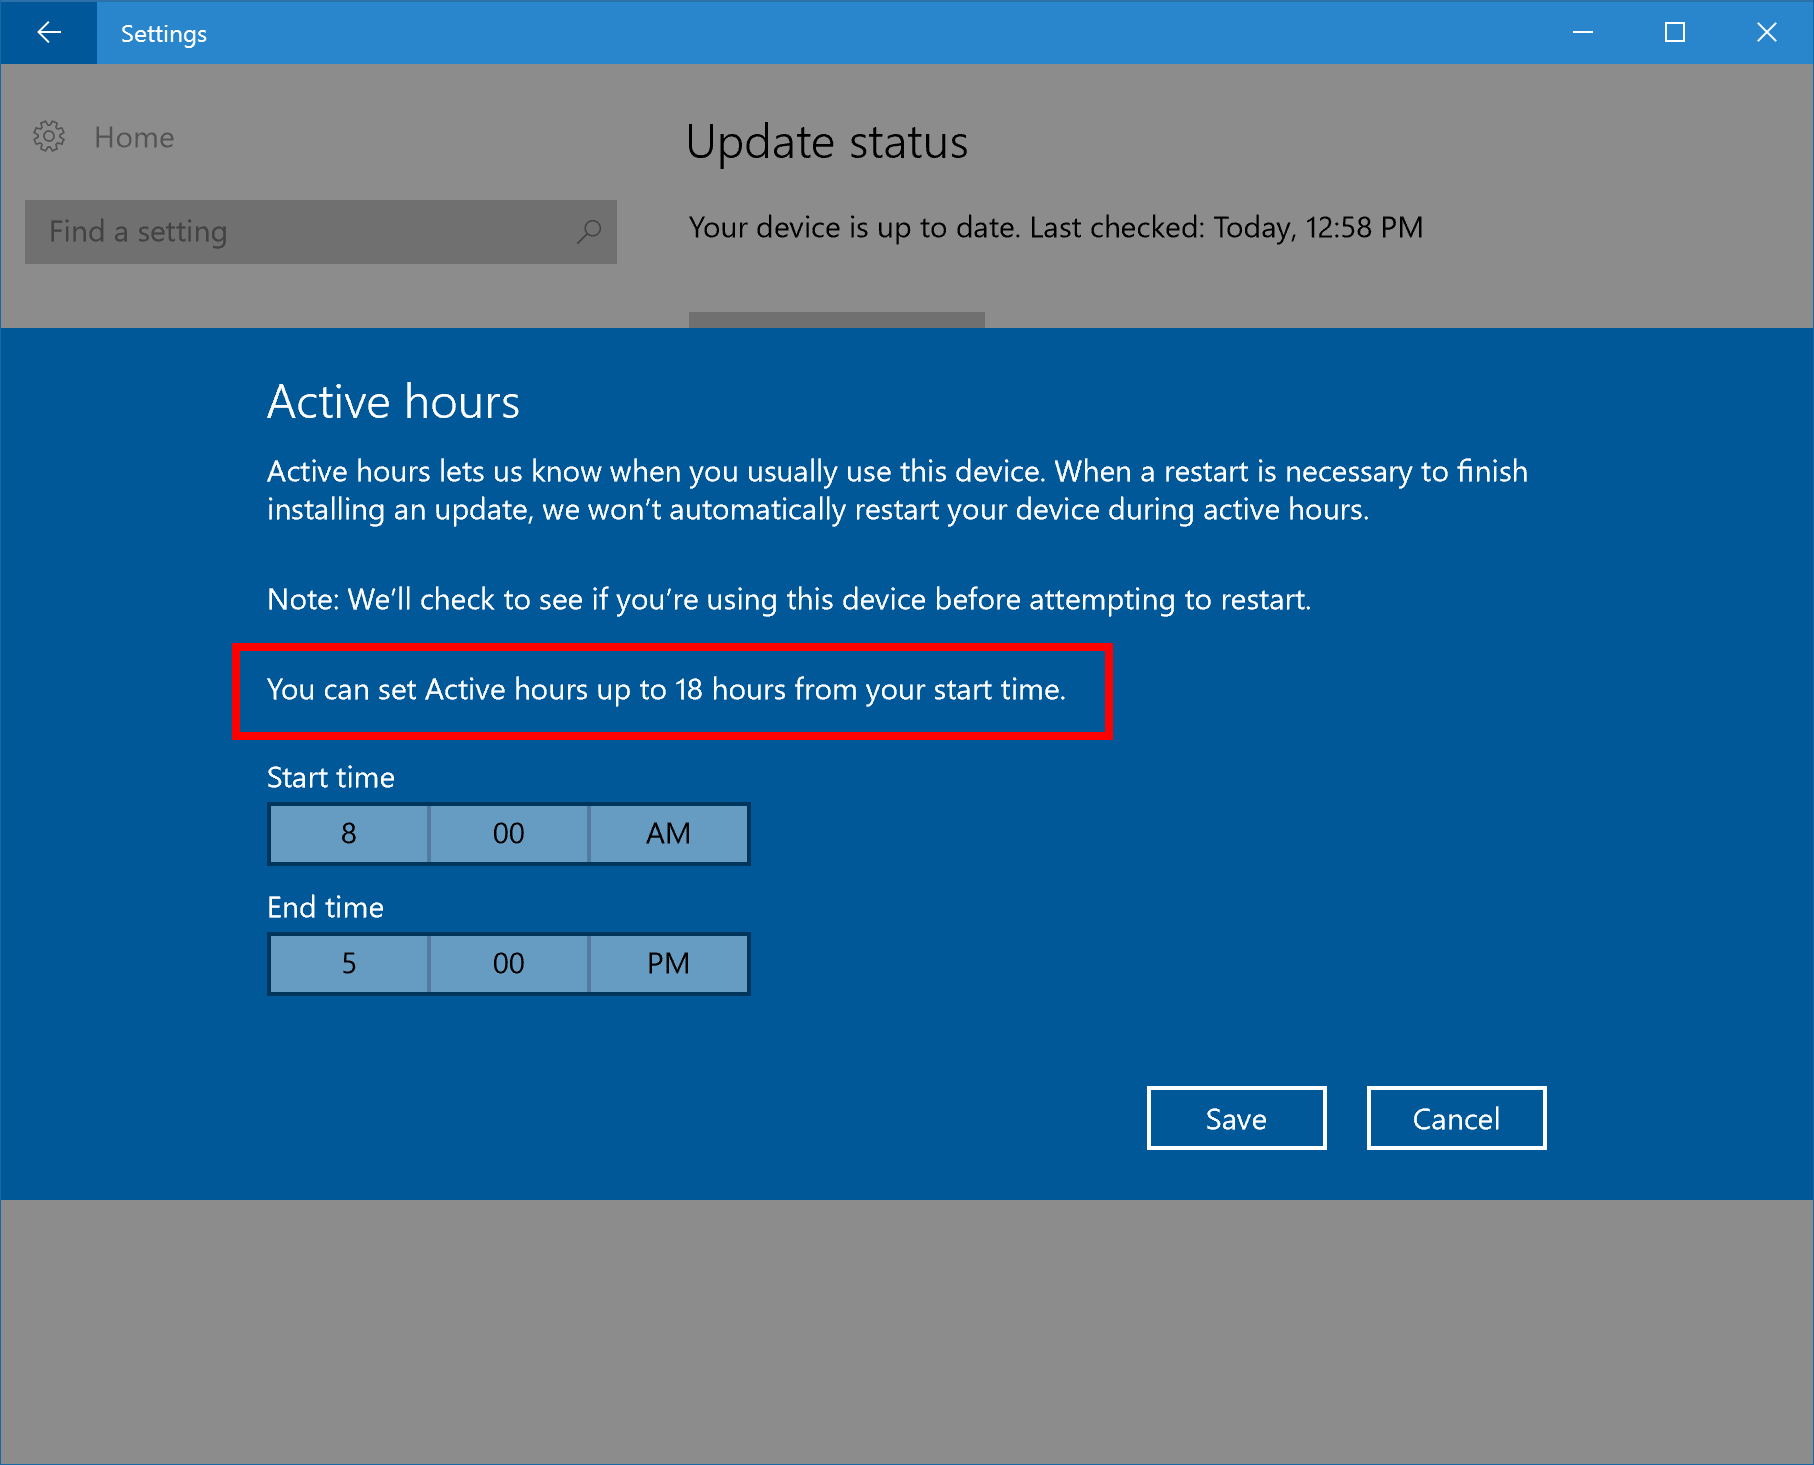The height and width of the screenshot is (1465, 1814).
Task: Minimize the Settings window
Action: coord(1583,33)
